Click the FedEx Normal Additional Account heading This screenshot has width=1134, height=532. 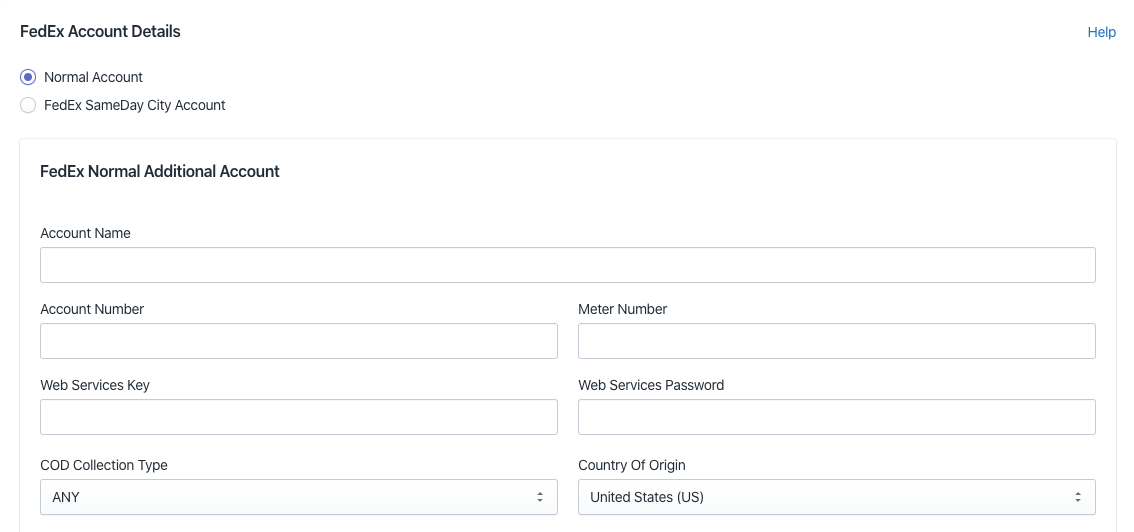pyautogui.click(x=160, y=172)
